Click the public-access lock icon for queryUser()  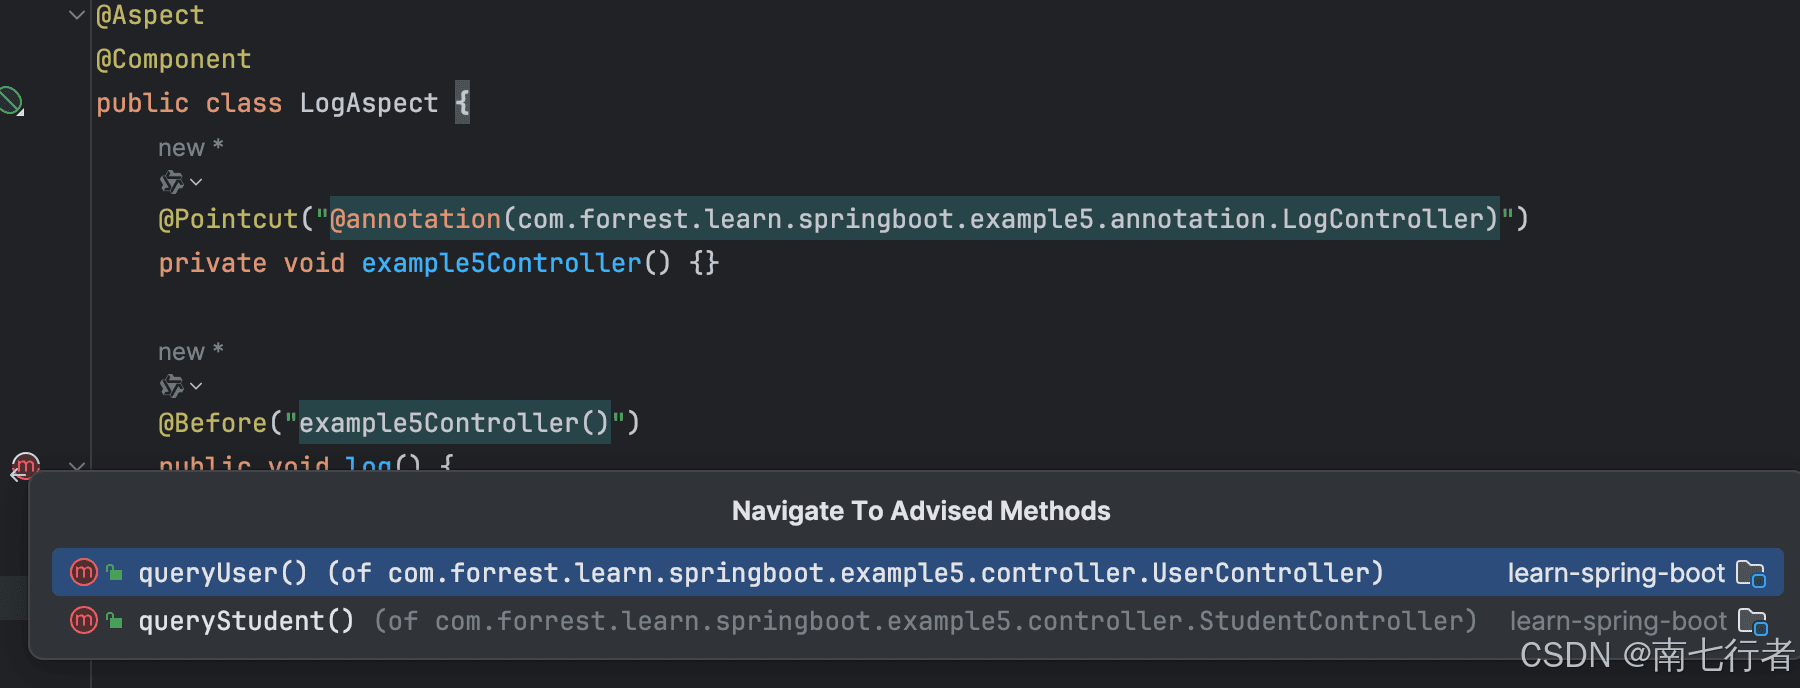[115, 573]
